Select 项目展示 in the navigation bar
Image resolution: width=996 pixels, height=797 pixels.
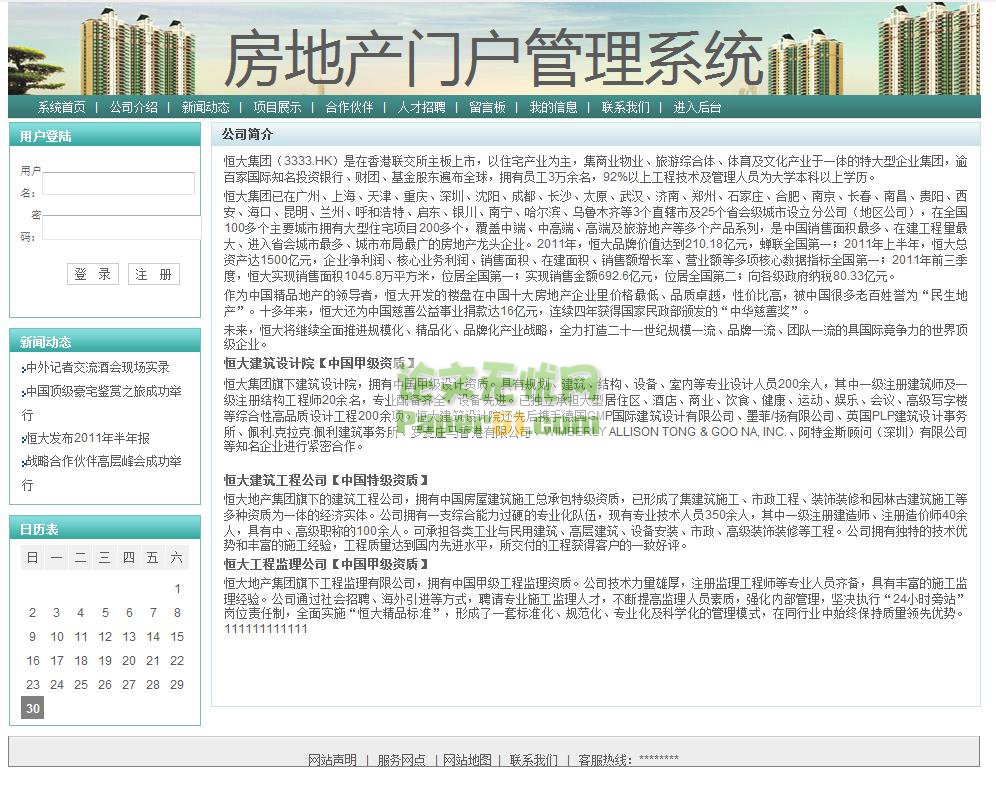tap(277, 107)
